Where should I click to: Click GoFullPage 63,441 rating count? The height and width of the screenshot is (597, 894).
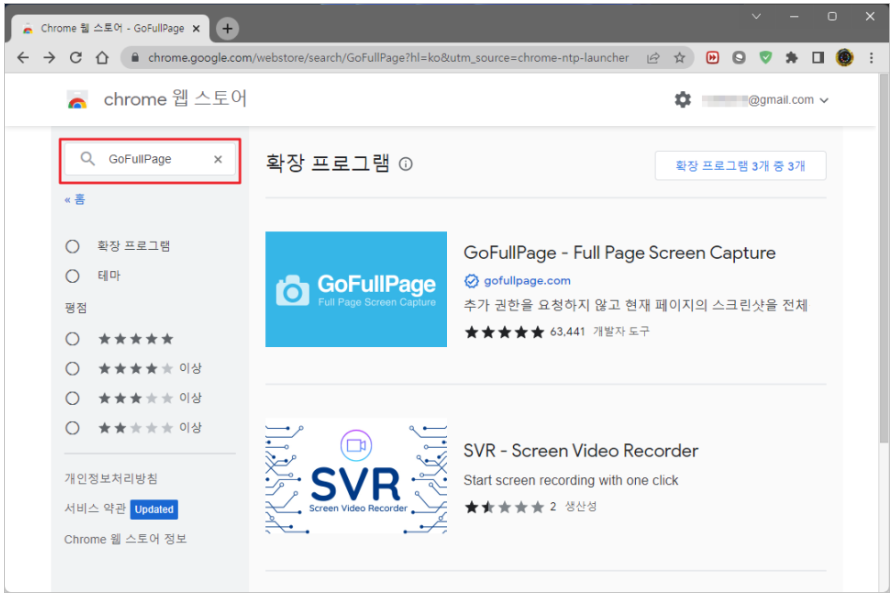click(x=567, y=332)
